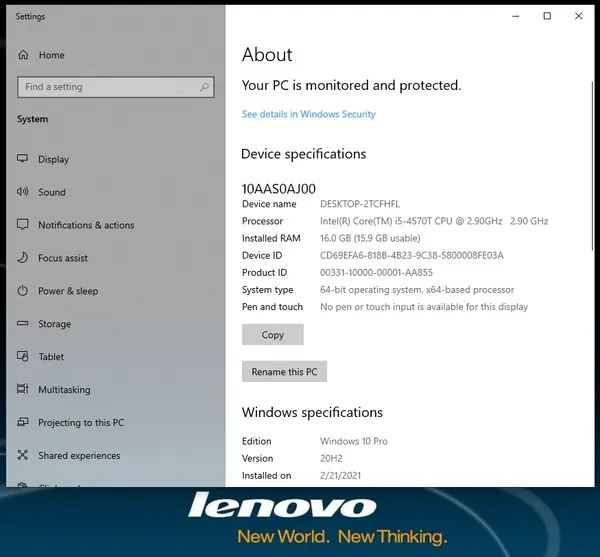
Task: Click the Product ID 00331-10000-00001-AA855
Action: tap(376, 273)
